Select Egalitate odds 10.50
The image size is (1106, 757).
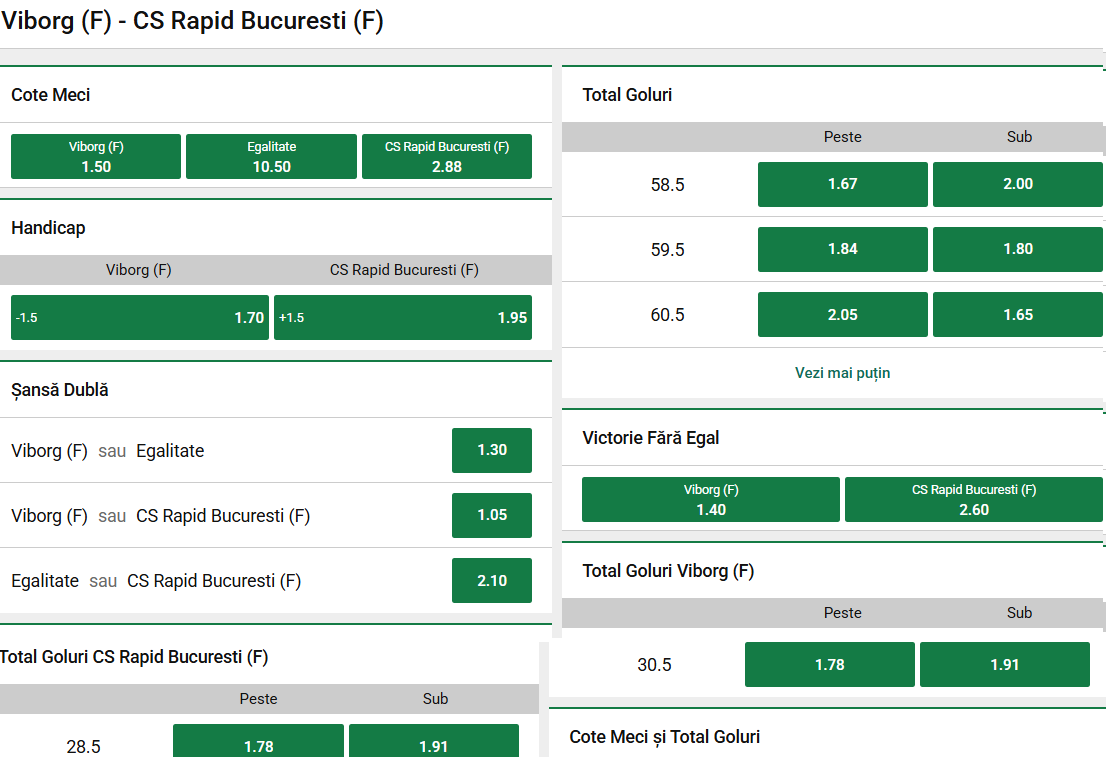pos(271,156)
